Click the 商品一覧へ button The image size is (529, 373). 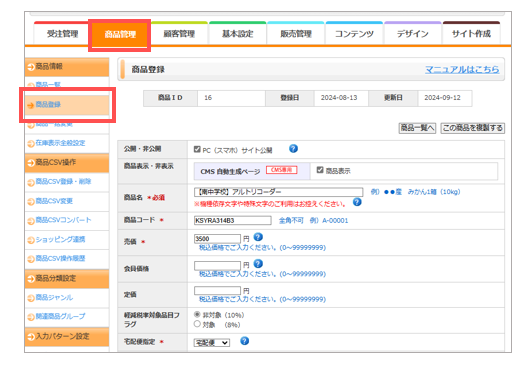417,128
